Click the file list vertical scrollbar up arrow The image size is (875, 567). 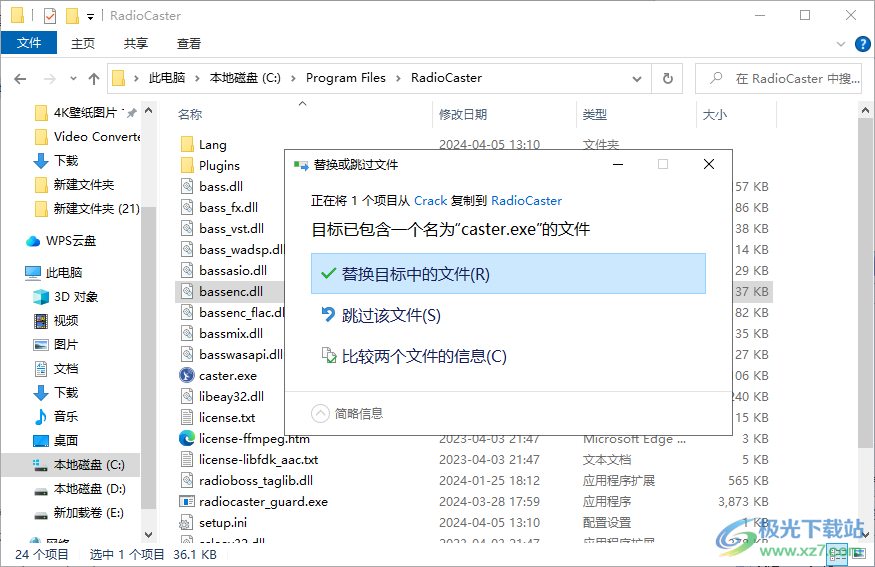click(866, 111)
